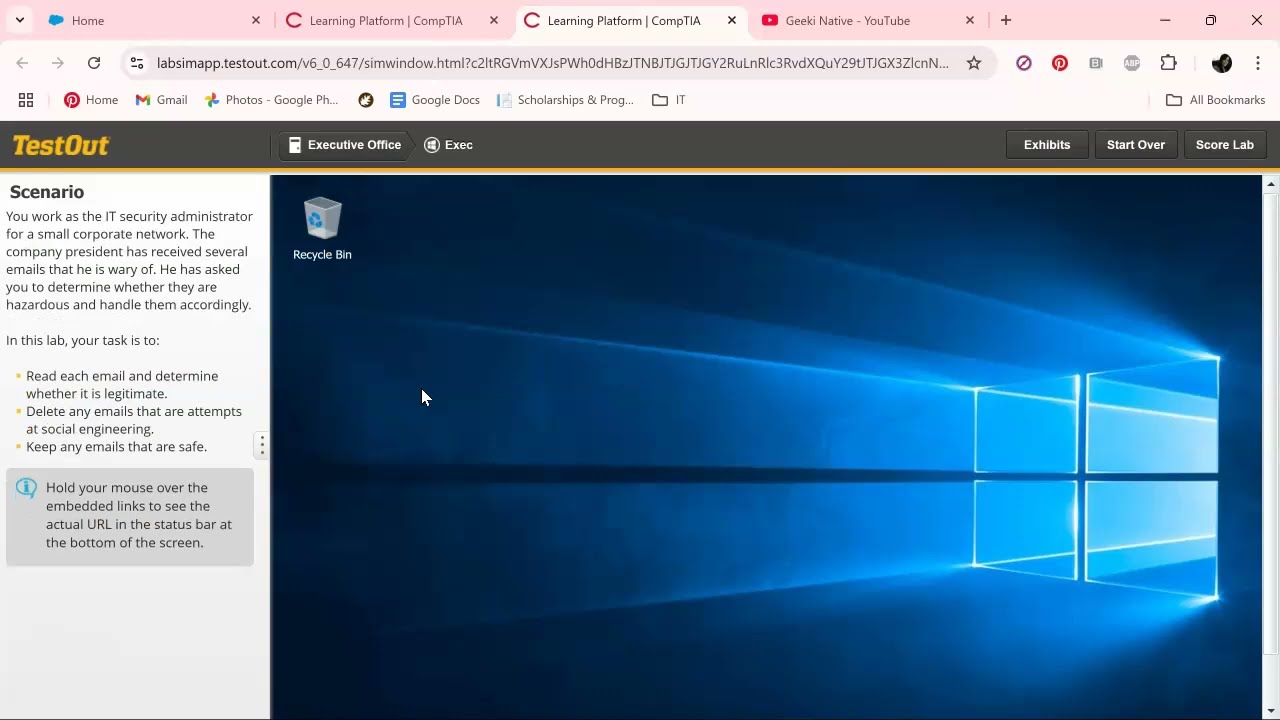The height and width of the screenshot is (720, 1280).
Task: Open the Extensions puzzle menu
Action: [x=1168, y=63]
